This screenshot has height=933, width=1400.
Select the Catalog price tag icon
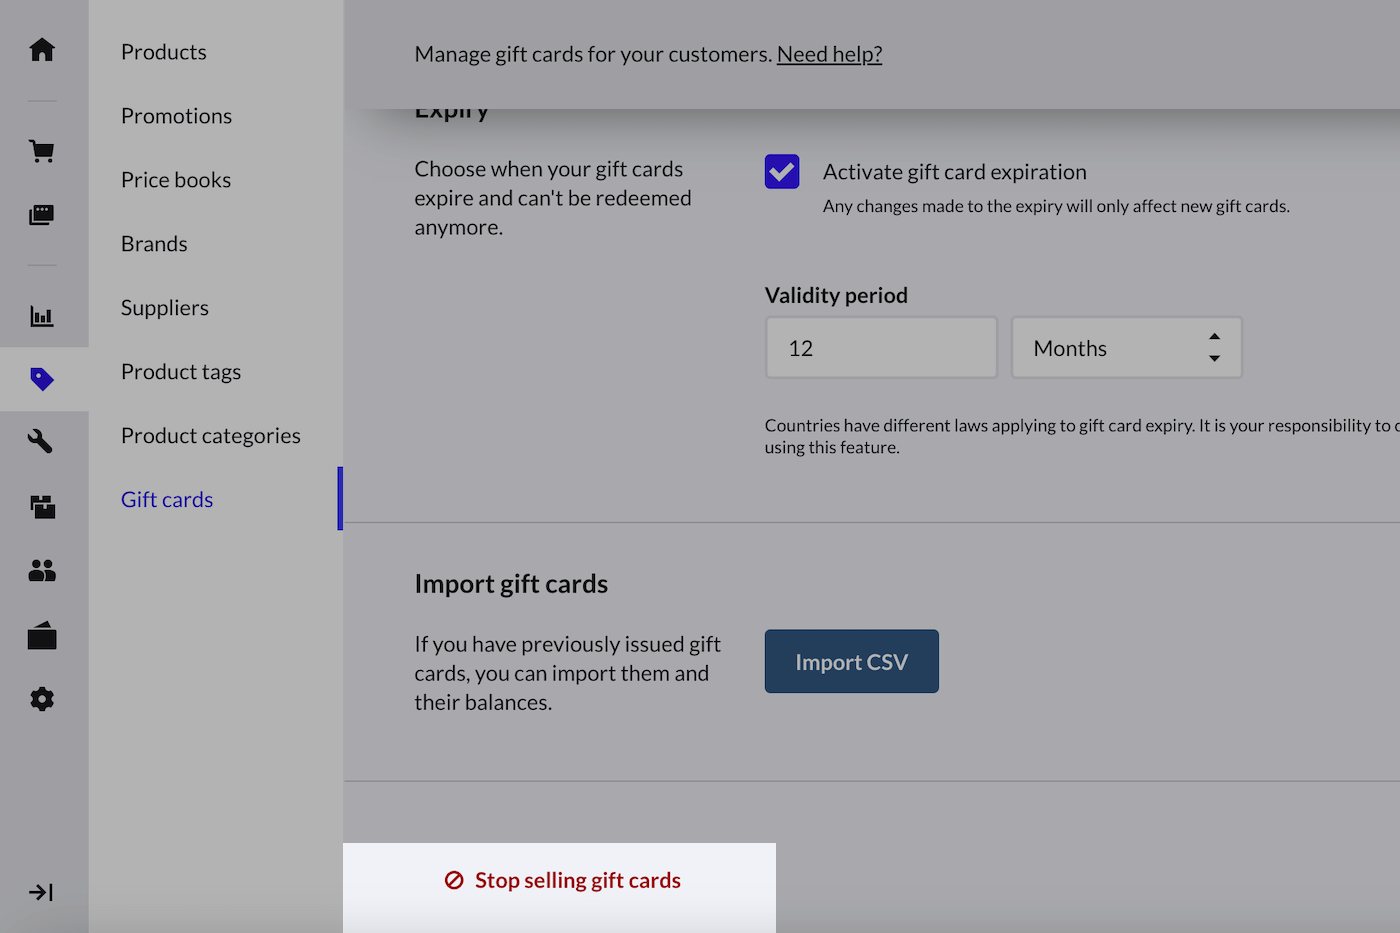[42, 379]
